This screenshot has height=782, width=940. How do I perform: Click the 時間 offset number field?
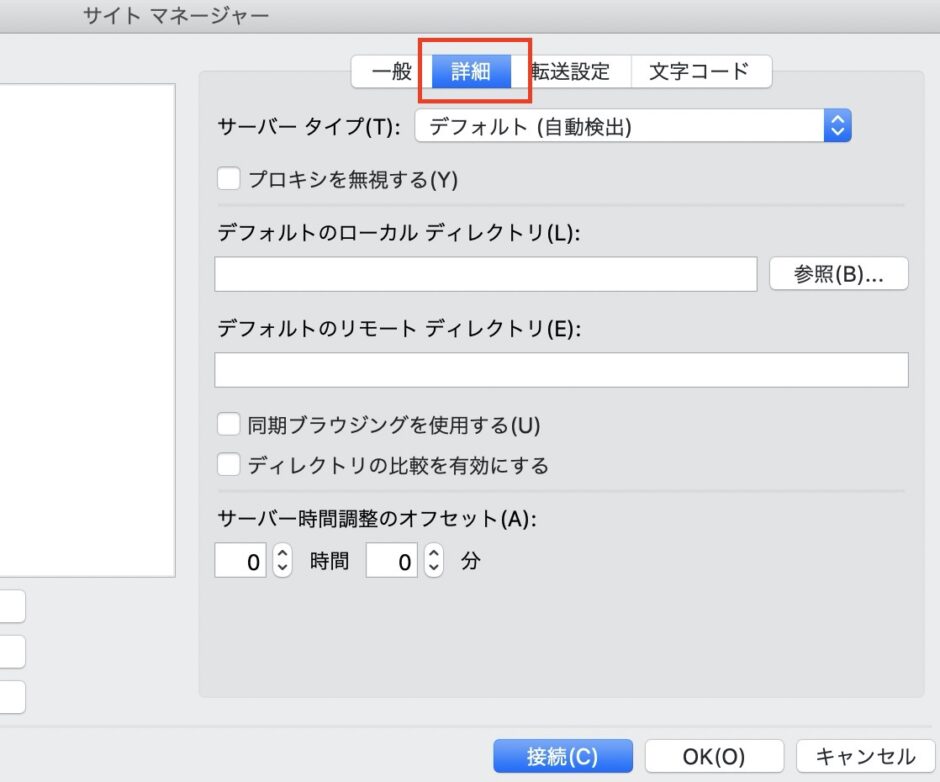point(241,562)
